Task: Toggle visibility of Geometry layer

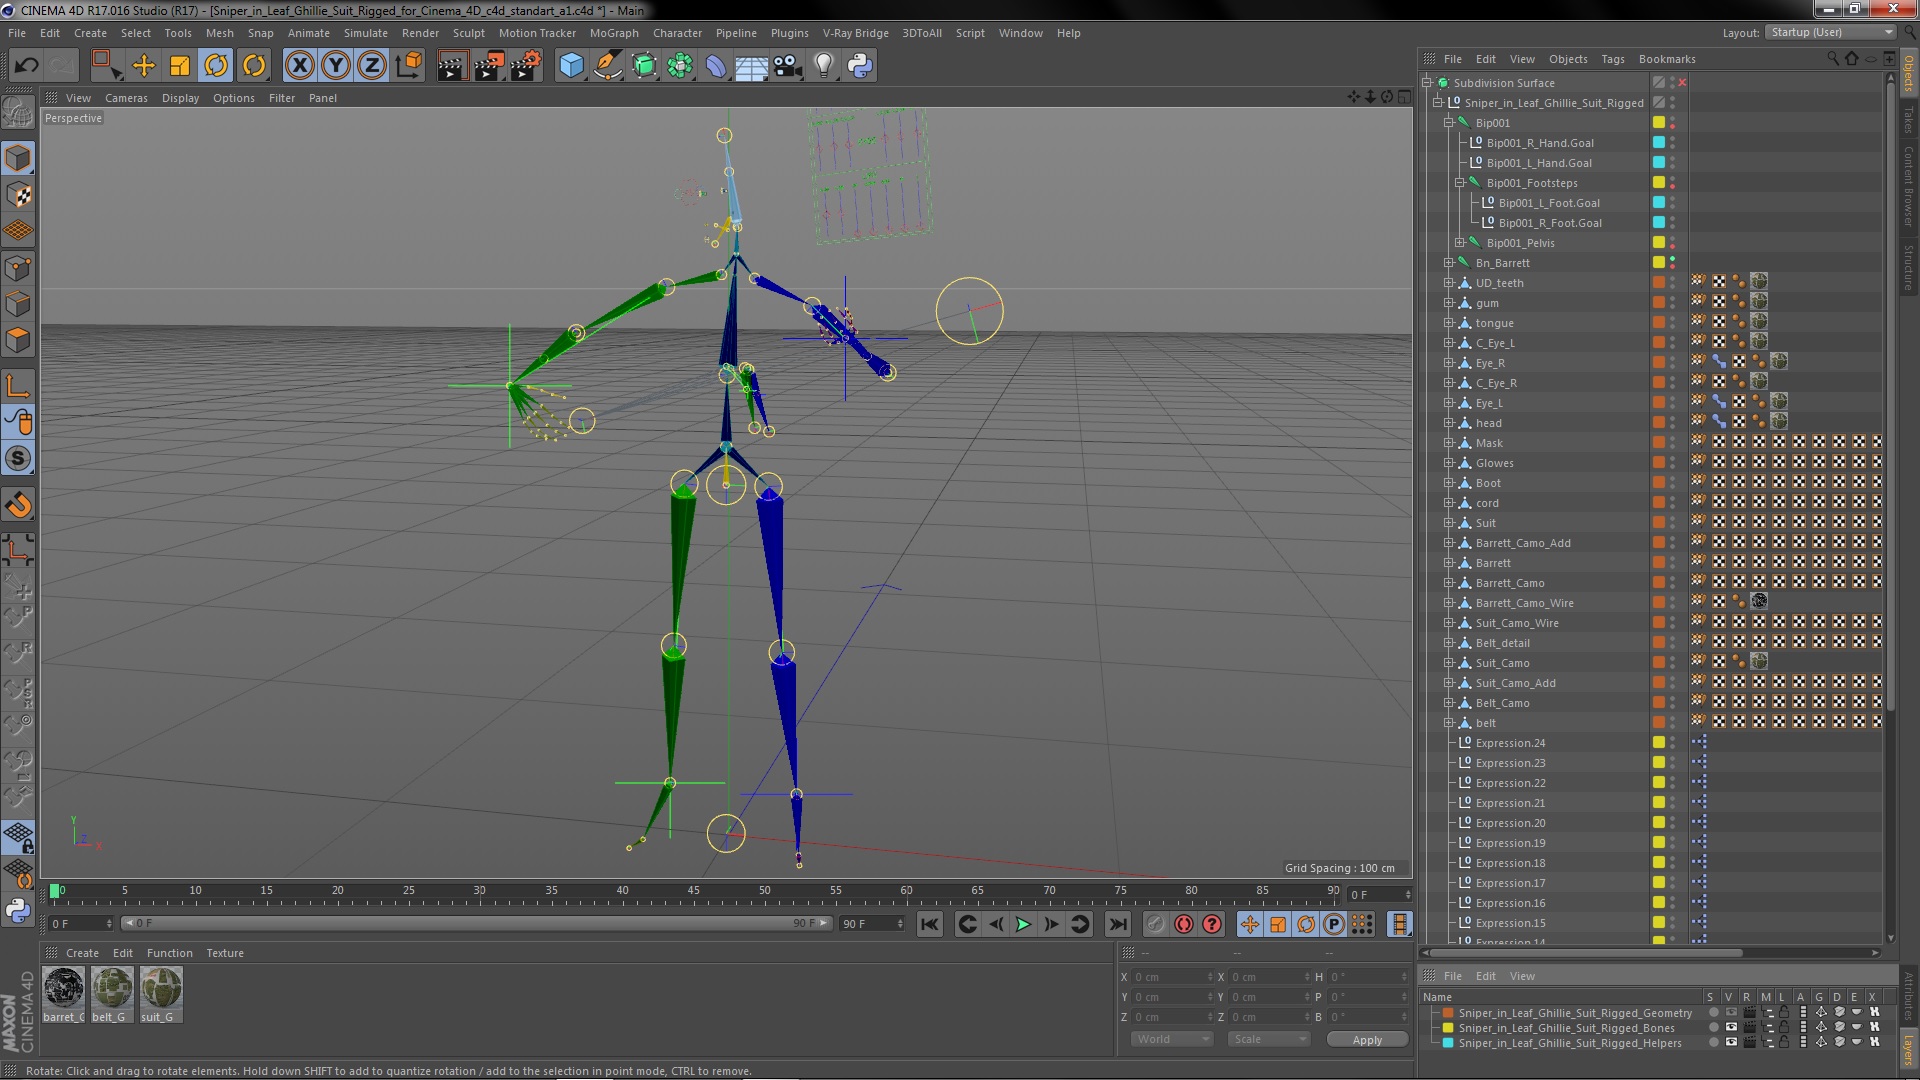Action: pyautogui.click(x=1730, y=1013)
